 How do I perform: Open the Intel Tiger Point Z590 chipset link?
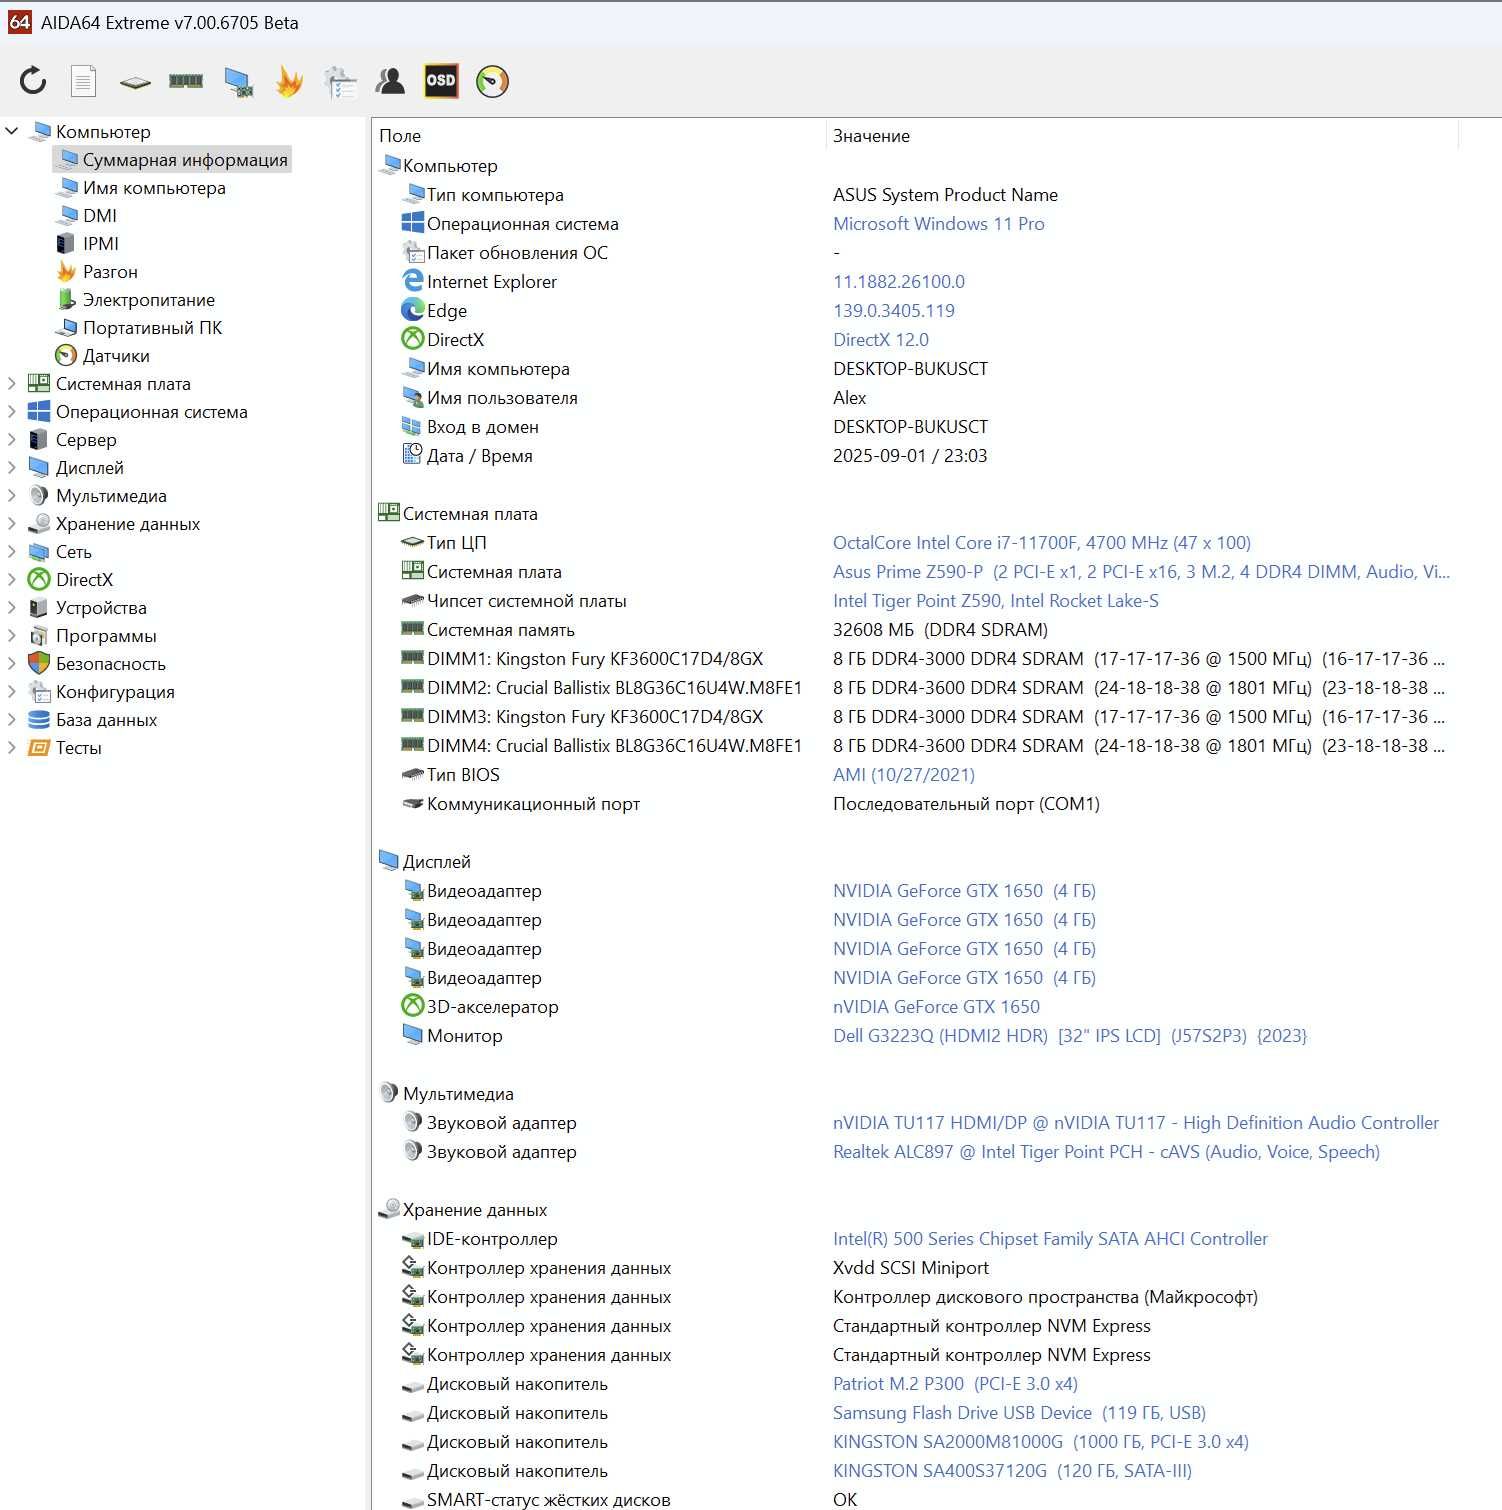tap(996, 600)
